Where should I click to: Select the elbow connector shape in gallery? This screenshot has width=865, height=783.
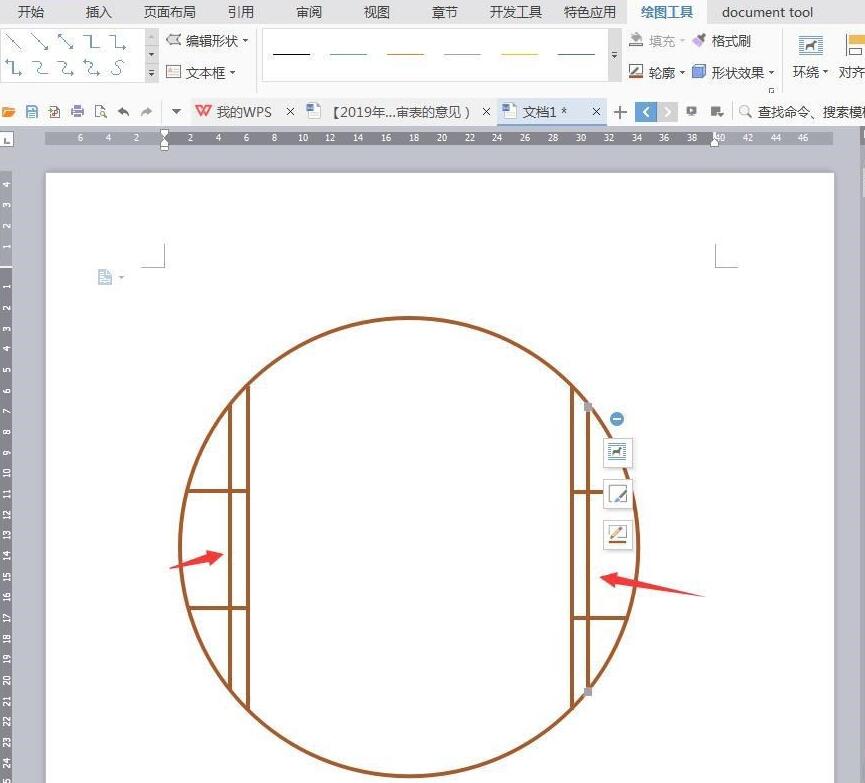(91, 42)
